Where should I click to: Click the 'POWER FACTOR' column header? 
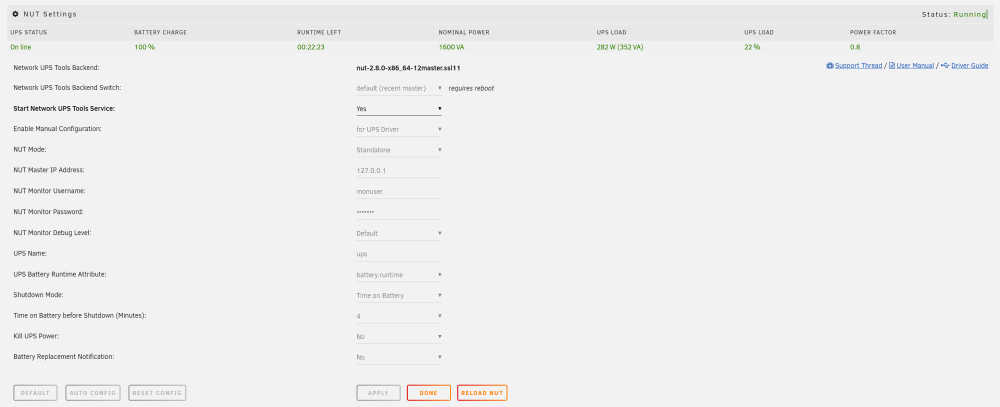(x=873, y=32)
